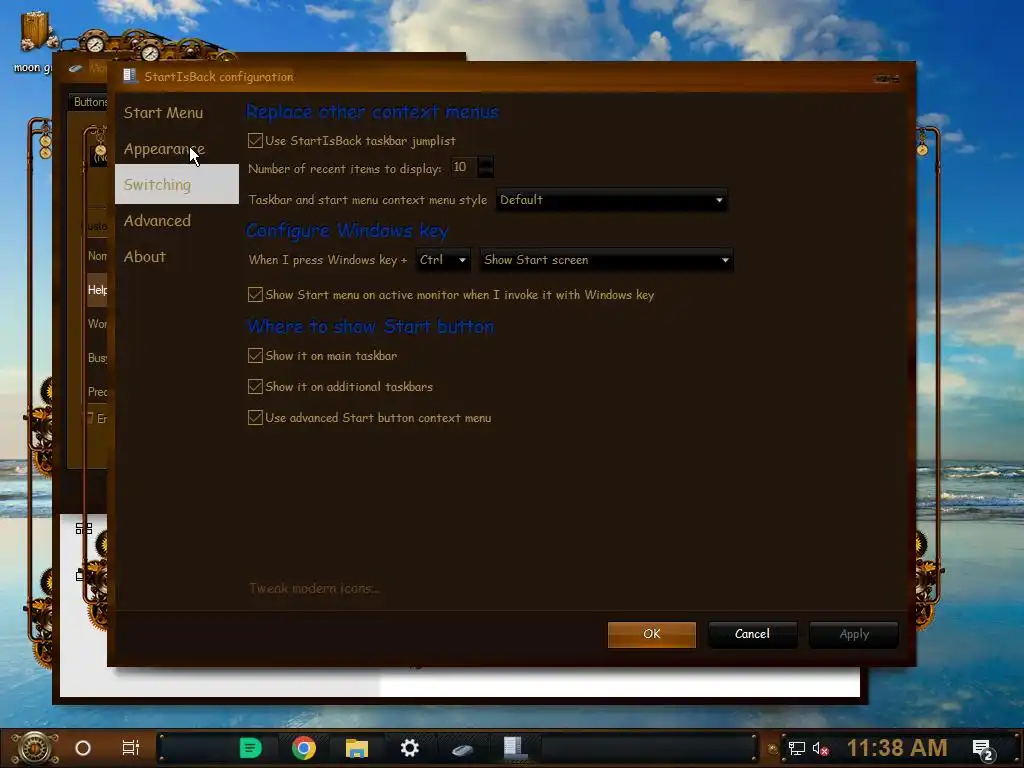Open Task View from the taskbar
This screenshot has height=768, width=1024.
tap(131, 748)
